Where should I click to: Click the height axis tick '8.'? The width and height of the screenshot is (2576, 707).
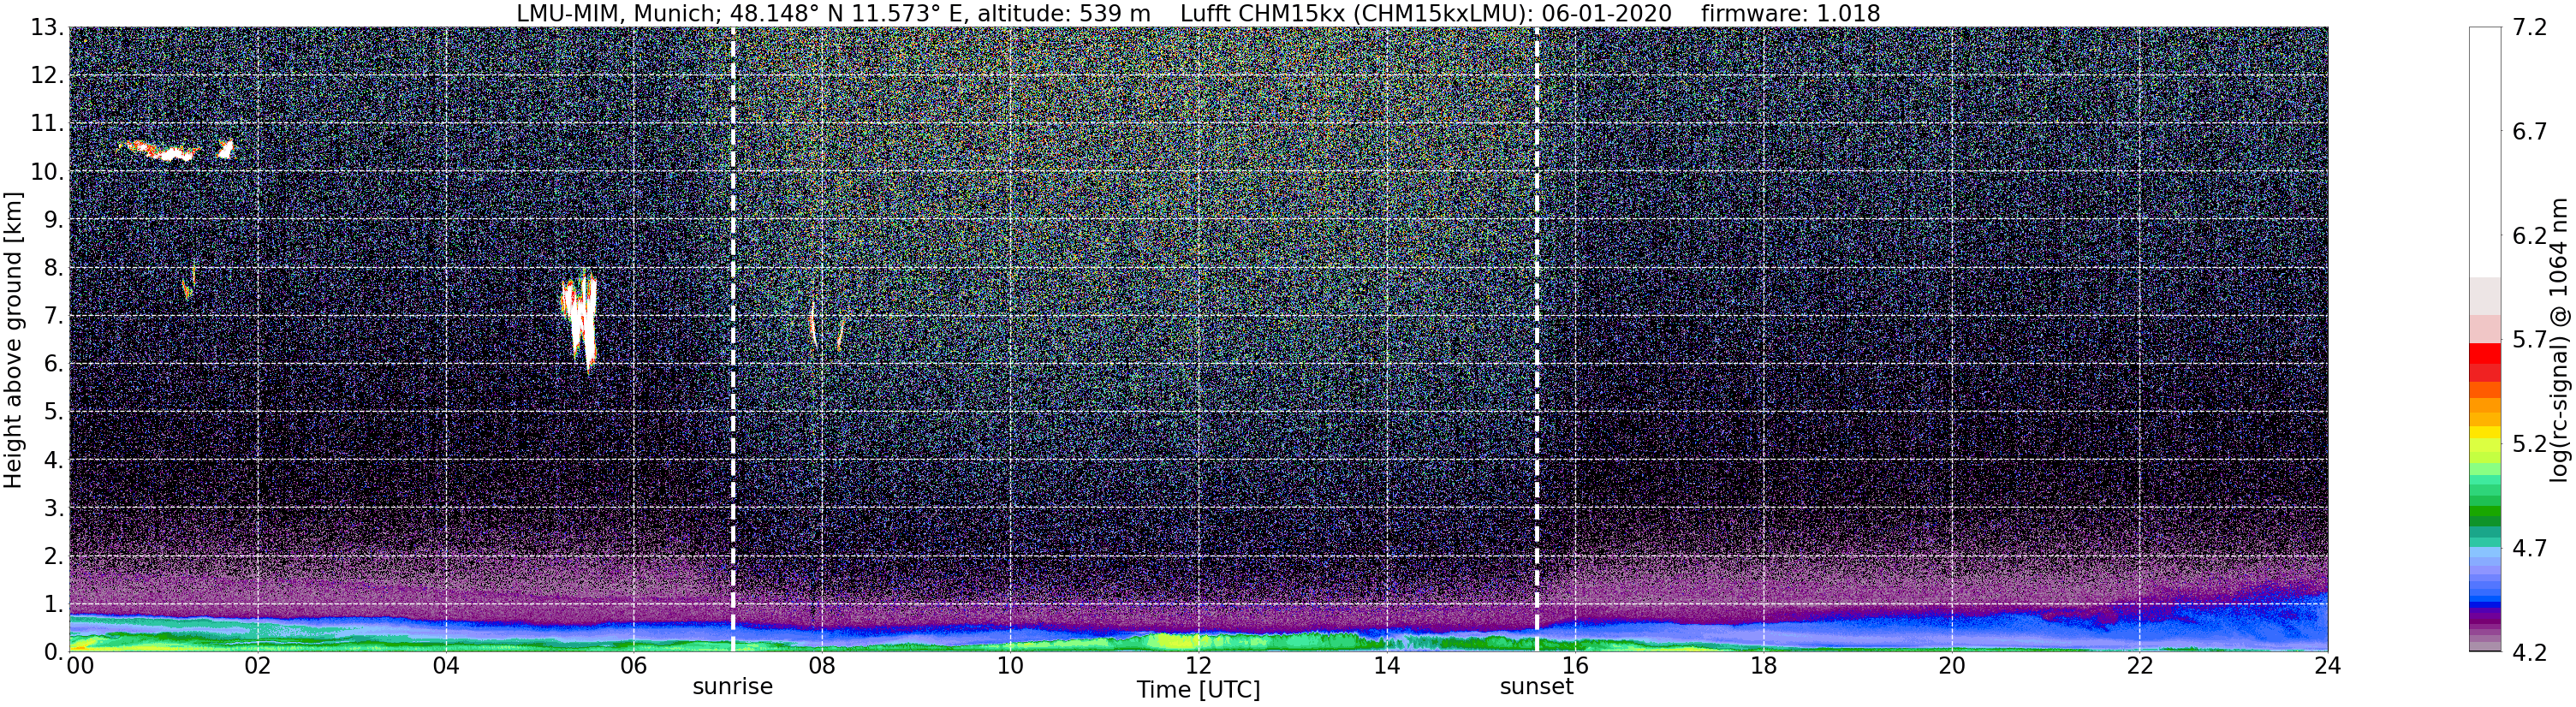coord(54,267)
